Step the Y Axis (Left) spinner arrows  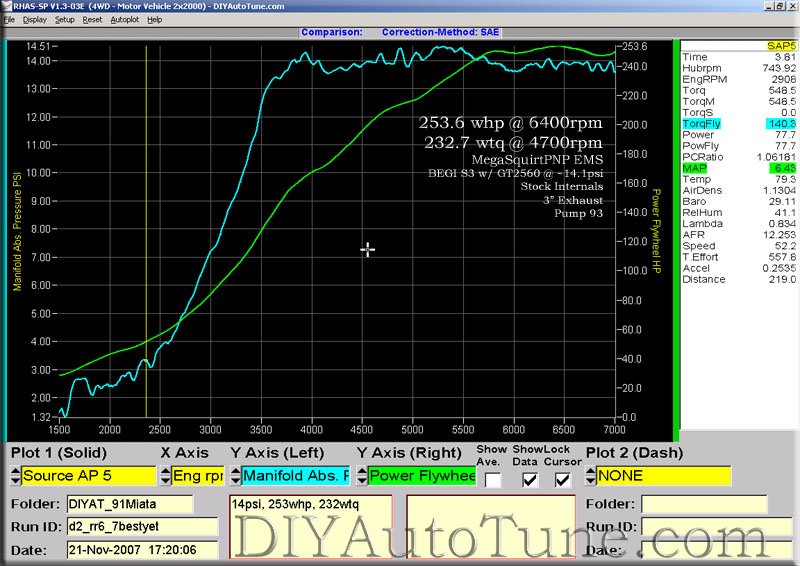pyautogui.click(x=235, y=476)
